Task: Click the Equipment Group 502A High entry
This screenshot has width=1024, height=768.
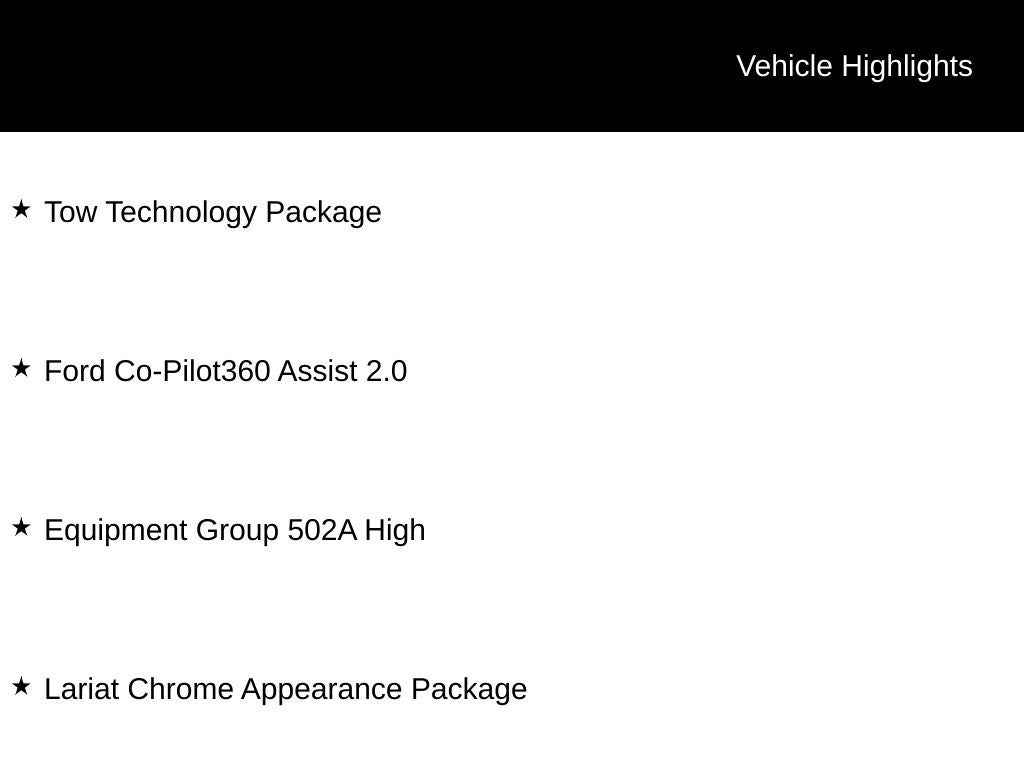Action: click(x=235, y=530)
